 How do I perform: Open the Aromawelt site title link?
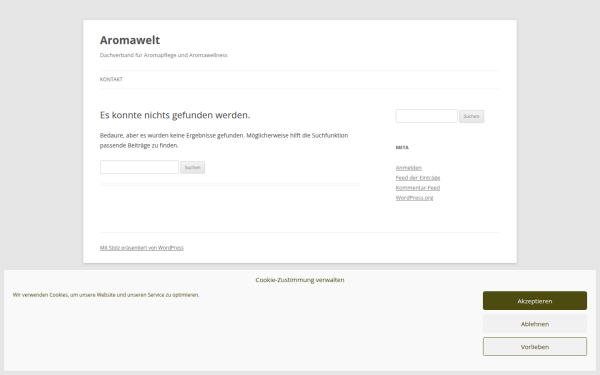[130, 40]
